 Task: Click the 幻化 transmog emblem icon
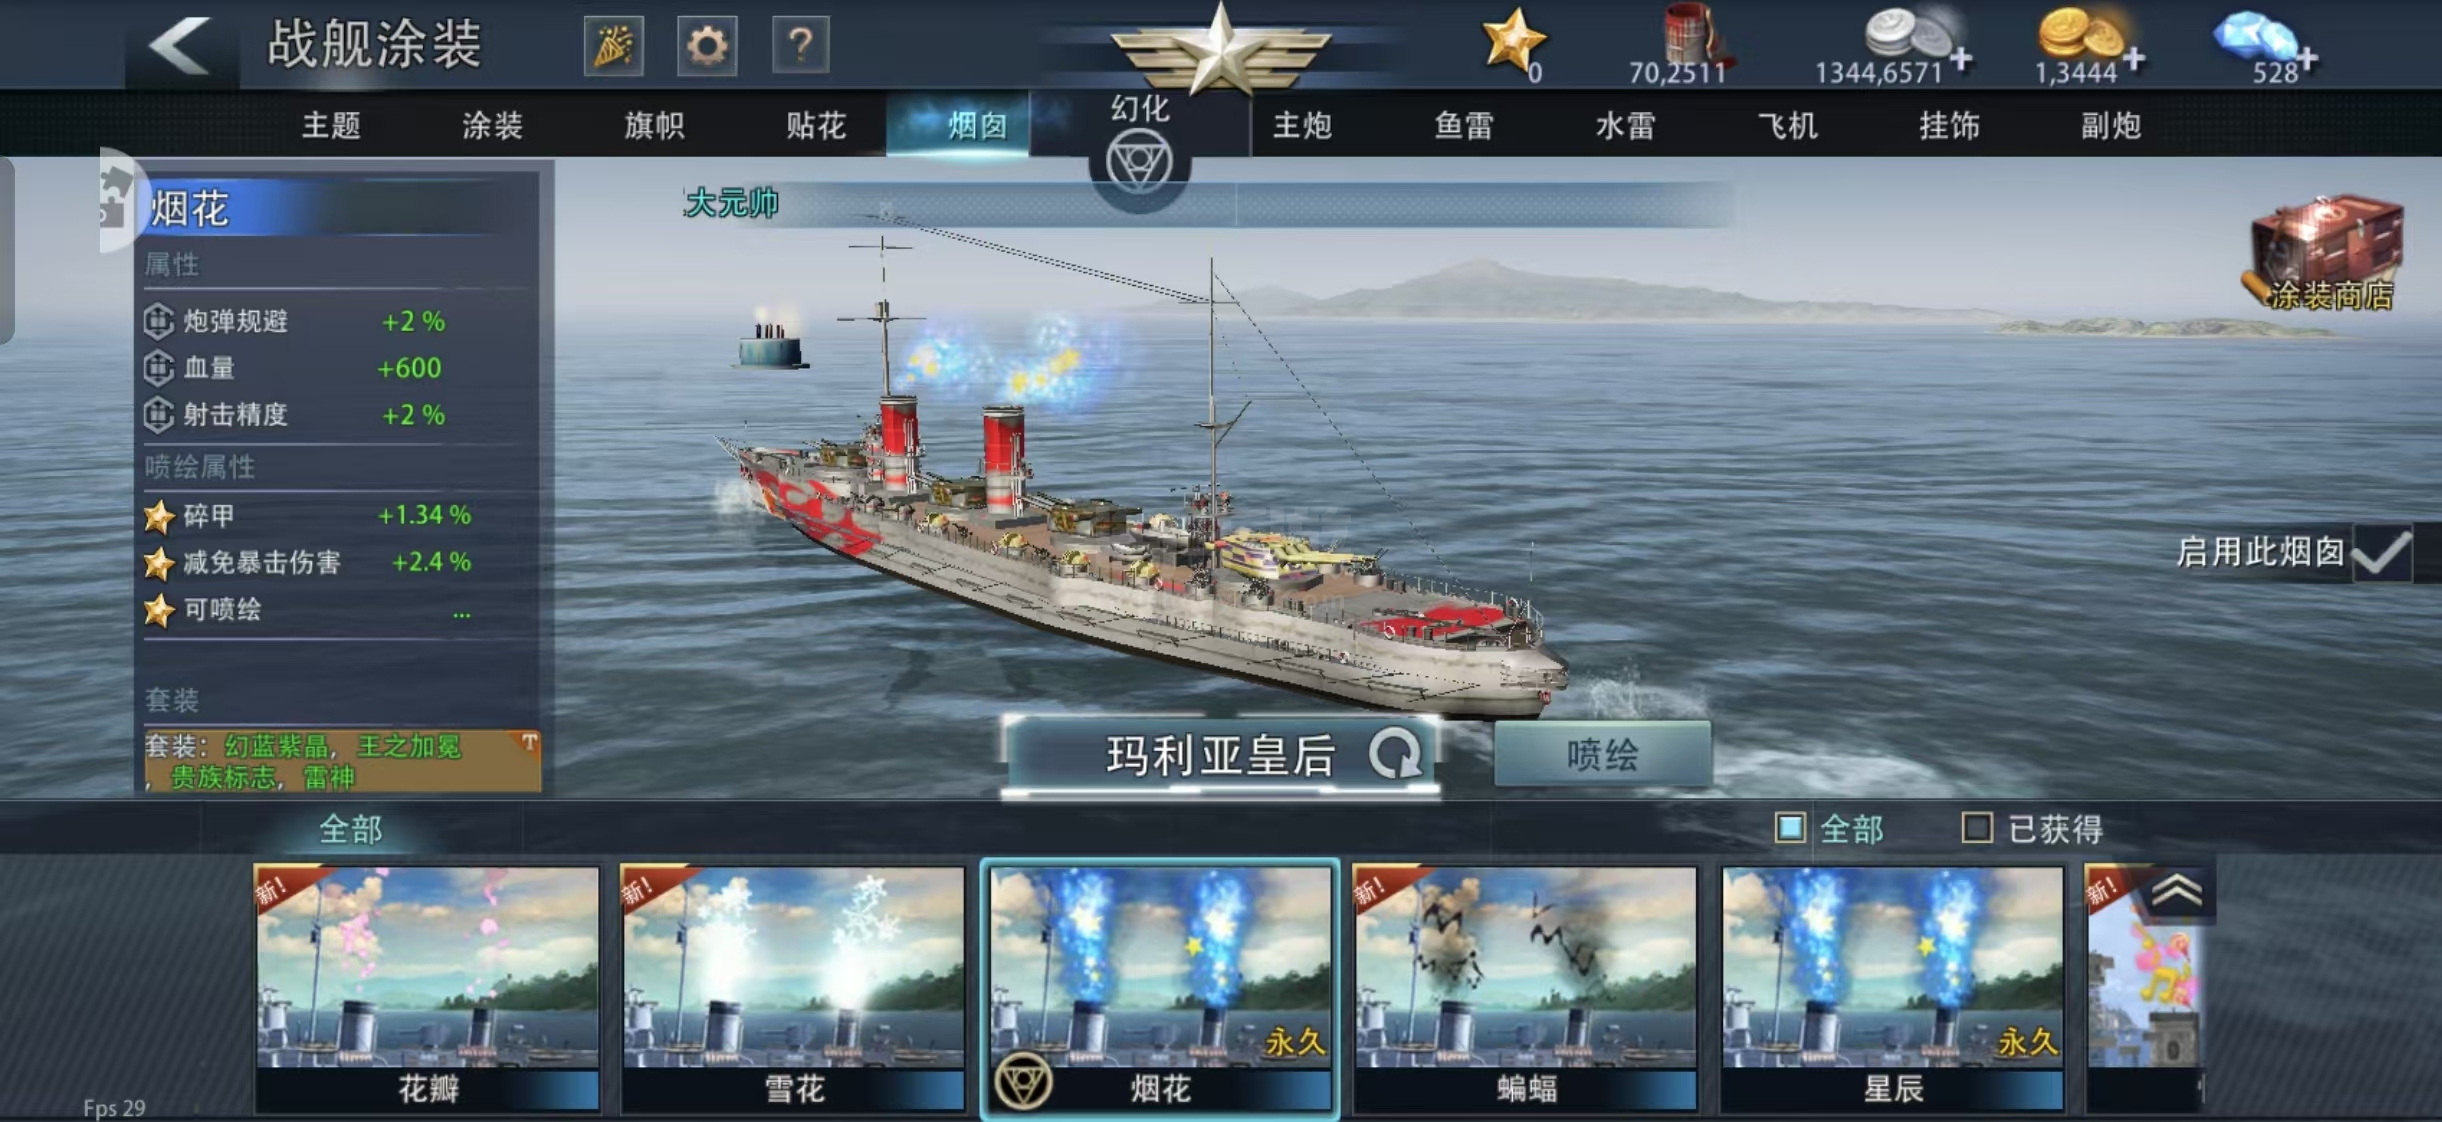(1139, 163)
